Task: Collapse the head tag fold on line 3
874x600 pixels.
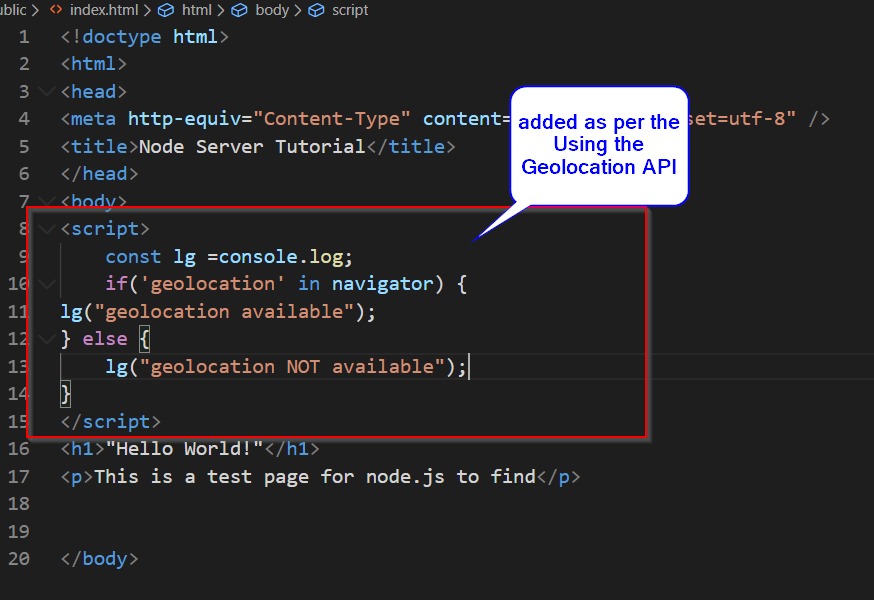Action: coord(46,92)
